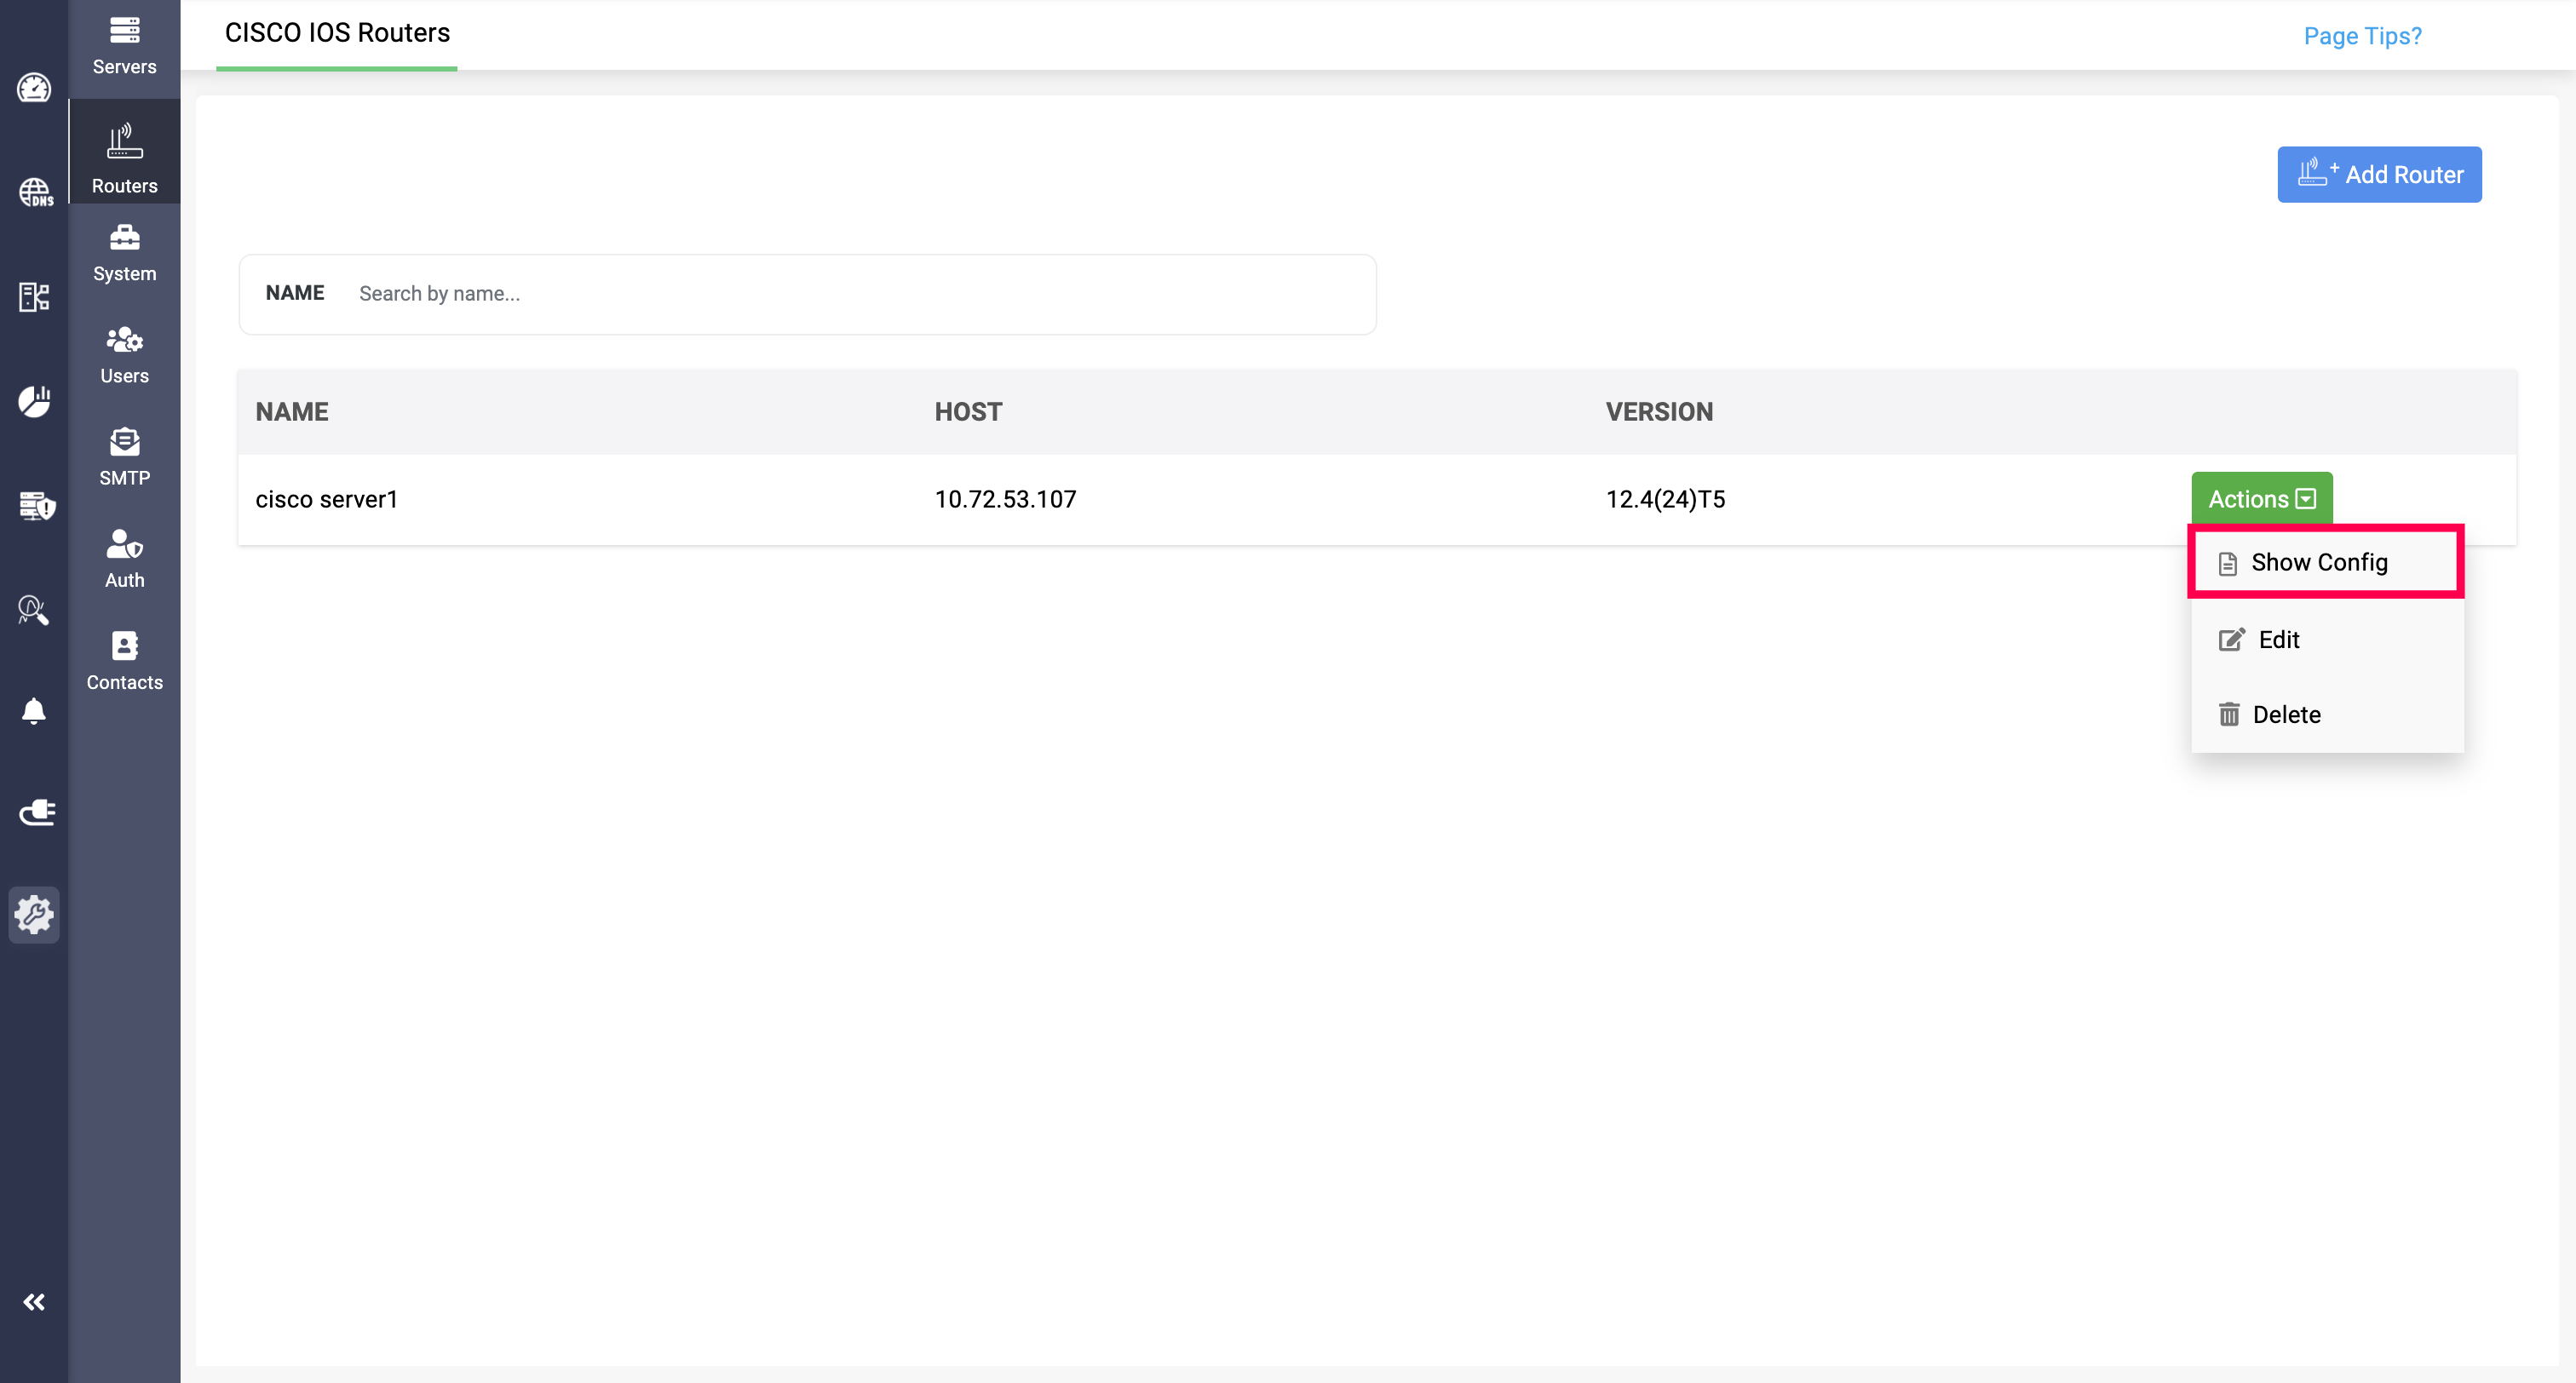Image resolution: width=2576 pixels, height=1383 pixels.
Task: Open the DNS globe icon
Action: coord(34,192)
